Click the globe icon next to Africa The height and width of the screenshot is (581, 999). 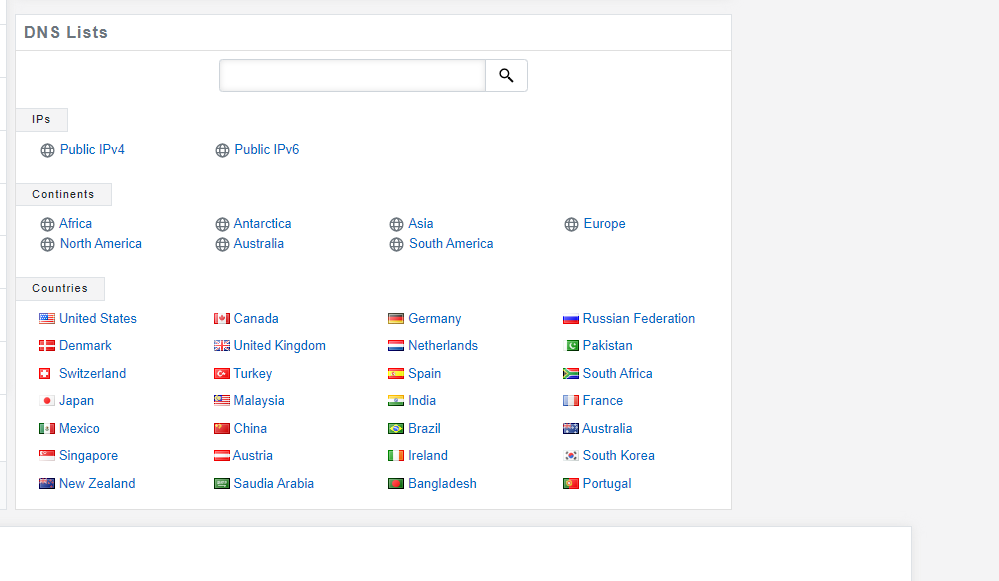tap(47, 224)
